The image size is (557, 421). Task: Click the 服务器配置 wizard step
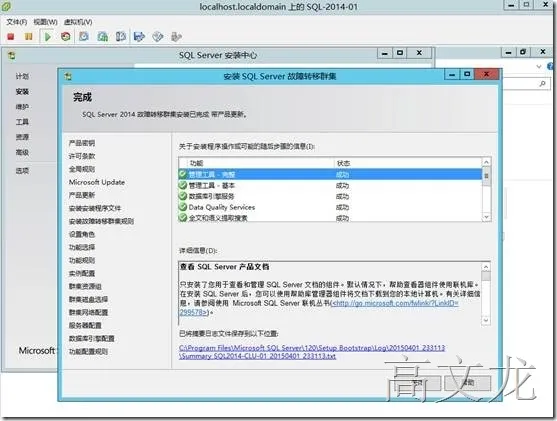(x=85, y=325)
